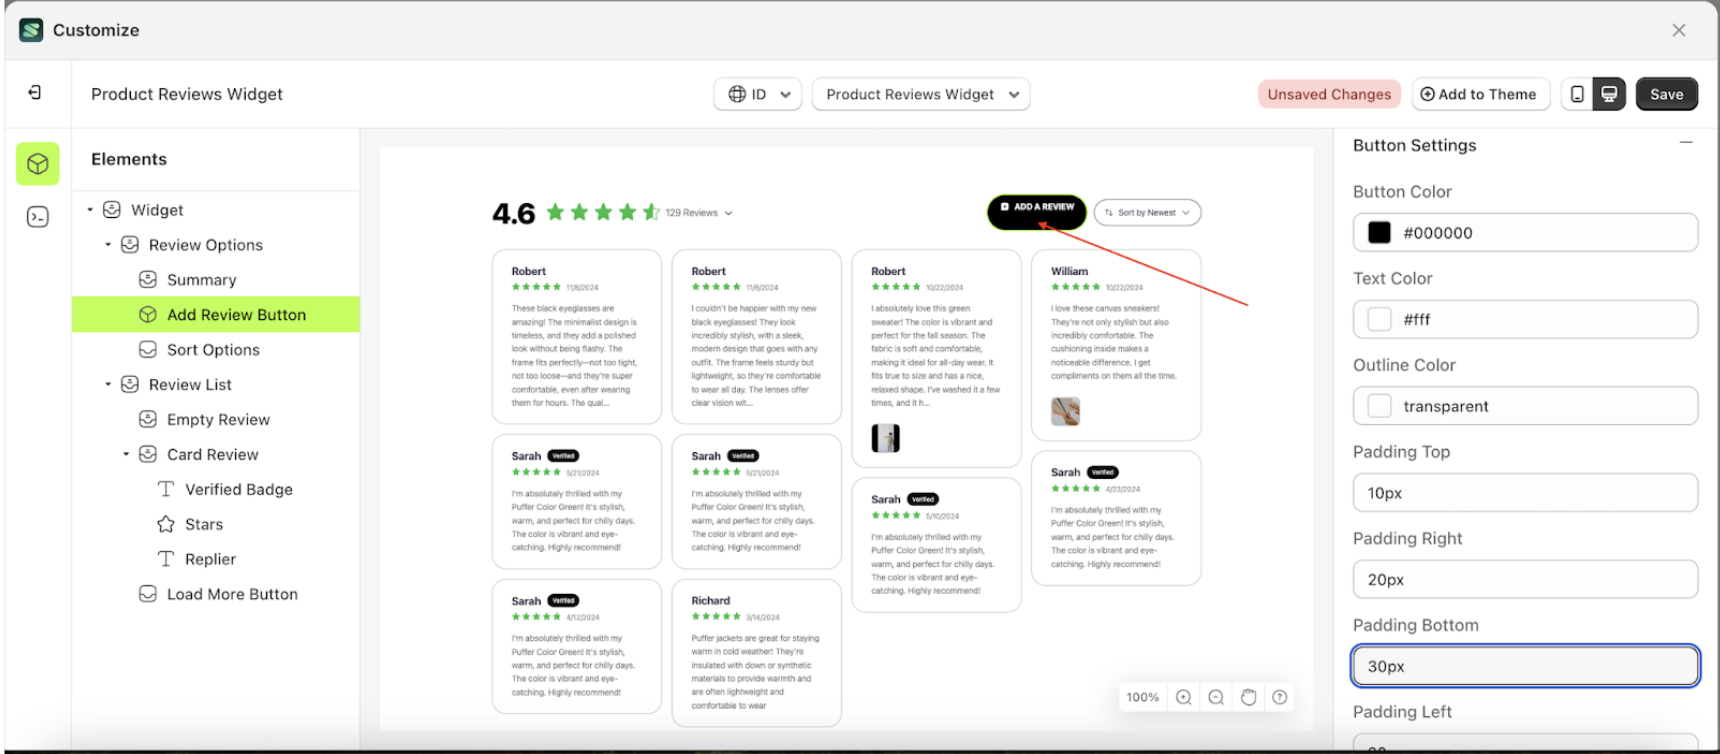Select the Stars element
Viewport: 1720px width, 754px height.
click(203, 524)
